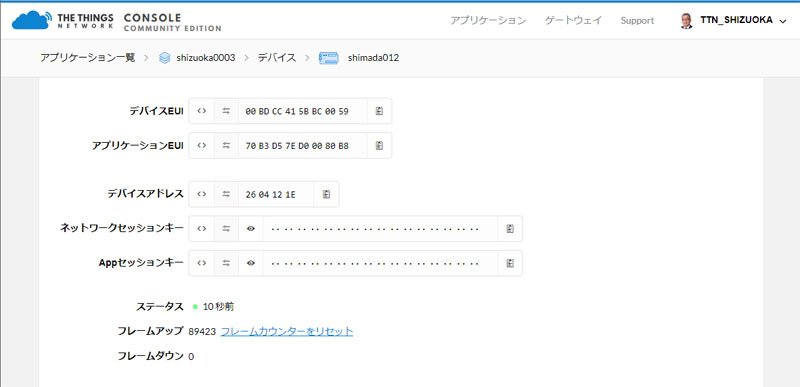Select the アプリケーションEUI value 70 B3 D5 7E D0 00 80 B8
Screen dimensions: 800x387
tap(297, 146)
